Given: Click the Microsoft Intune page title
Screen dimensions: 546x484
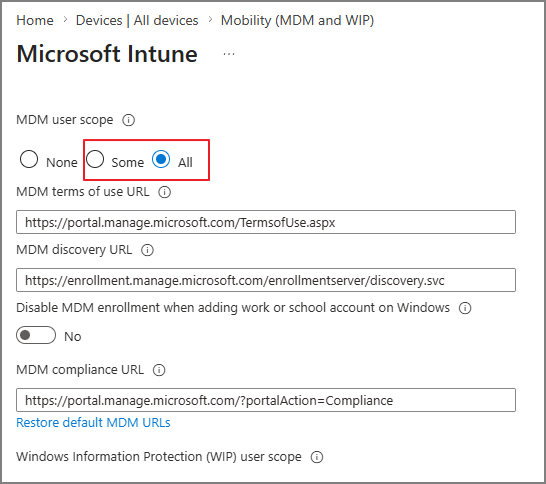Looking at the screenshot, I should click(107, 54).
